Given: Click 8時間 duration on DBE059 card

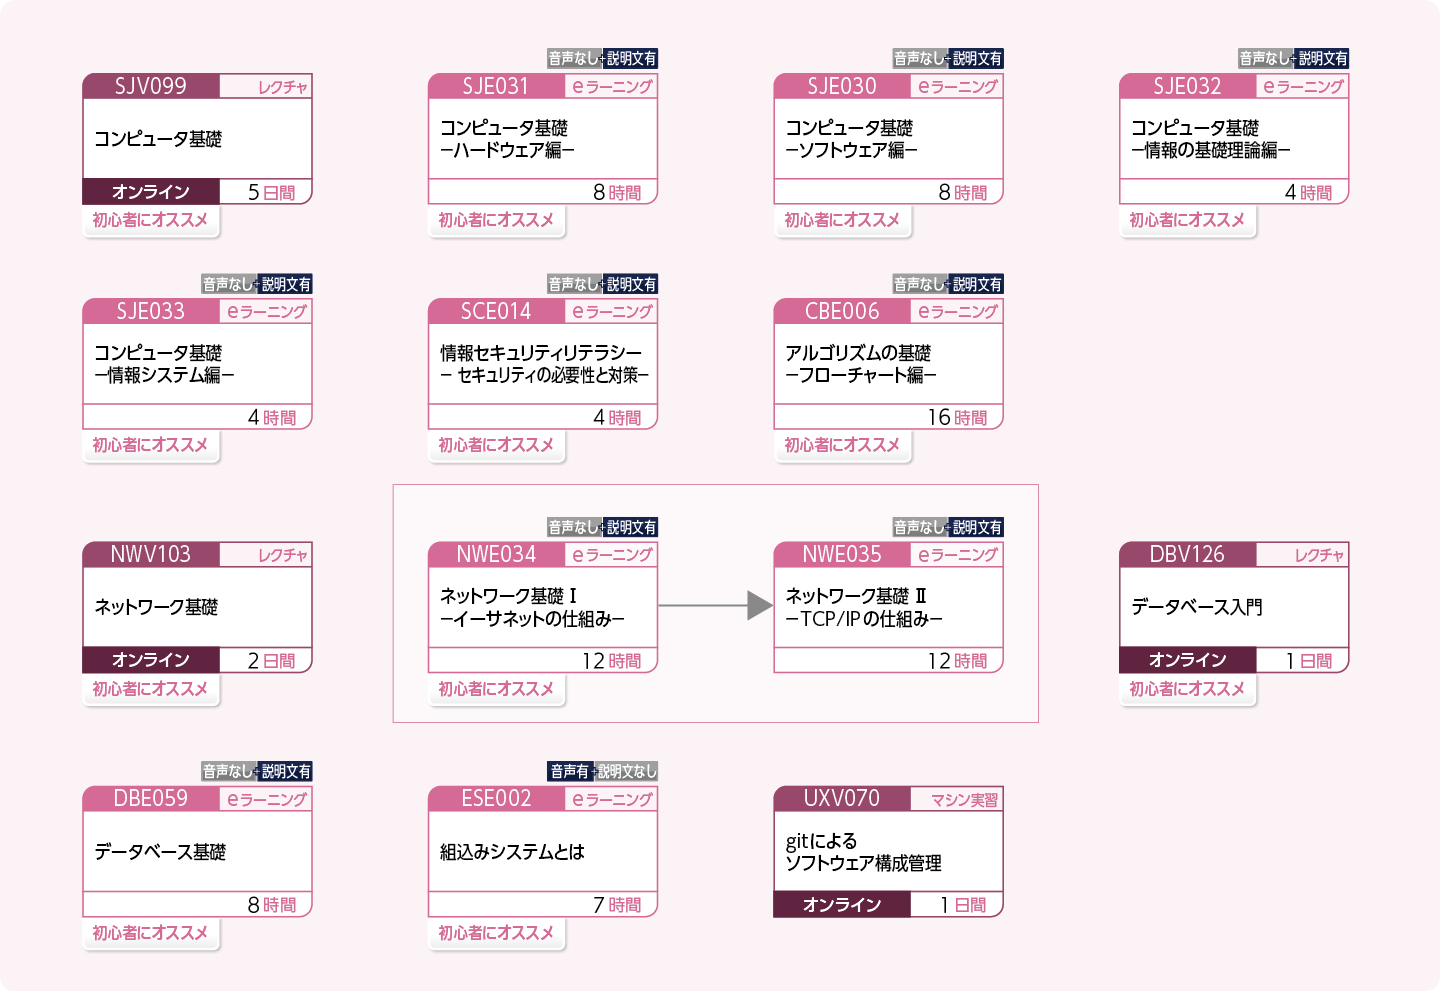Looking at the screenshot, I should (x=272, y=905).
